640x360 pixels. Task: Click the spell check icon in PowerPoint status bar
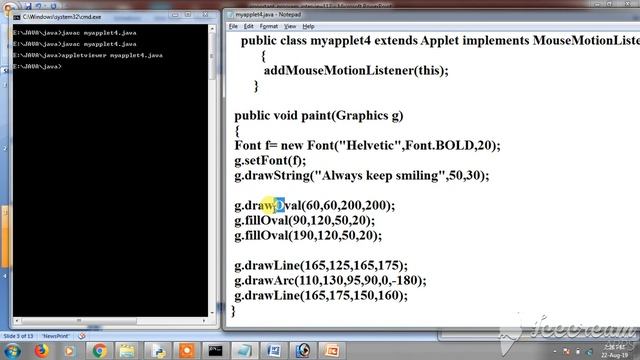pyautogui.click(x=82, y=336)
